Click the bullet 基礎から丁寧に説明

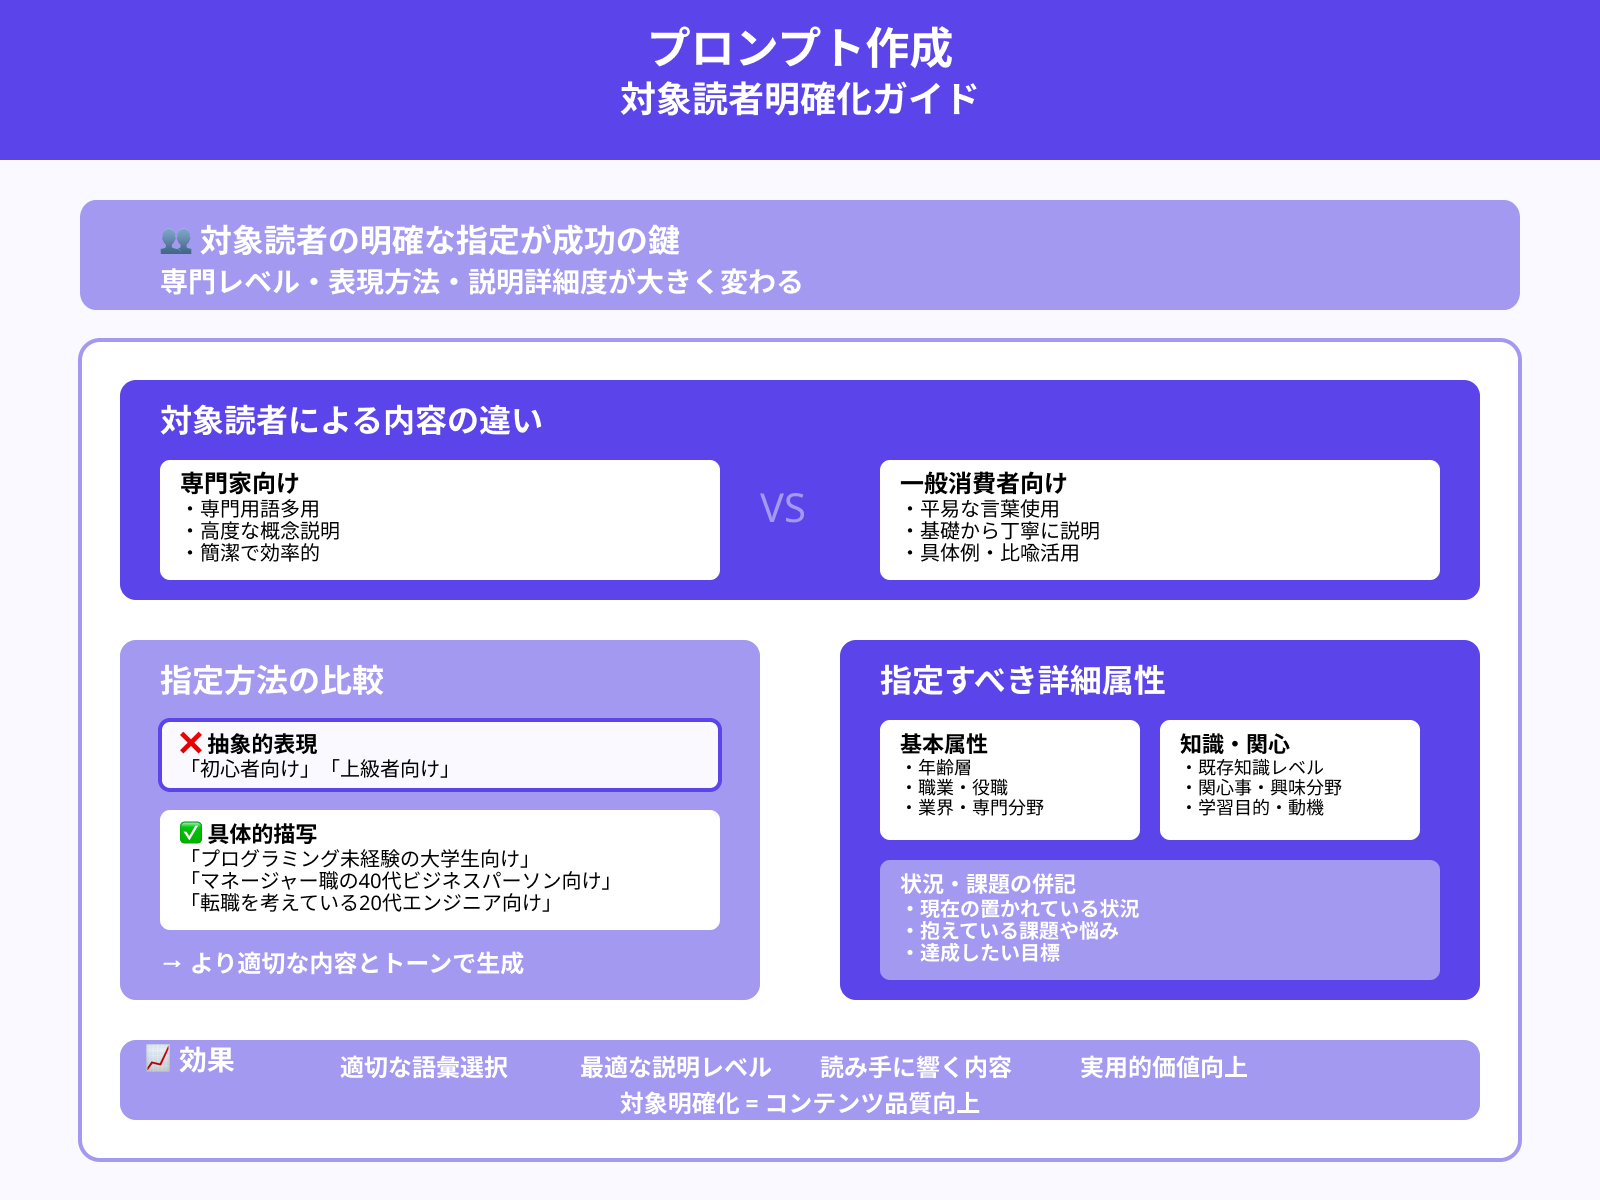[x=1000, y=531]
